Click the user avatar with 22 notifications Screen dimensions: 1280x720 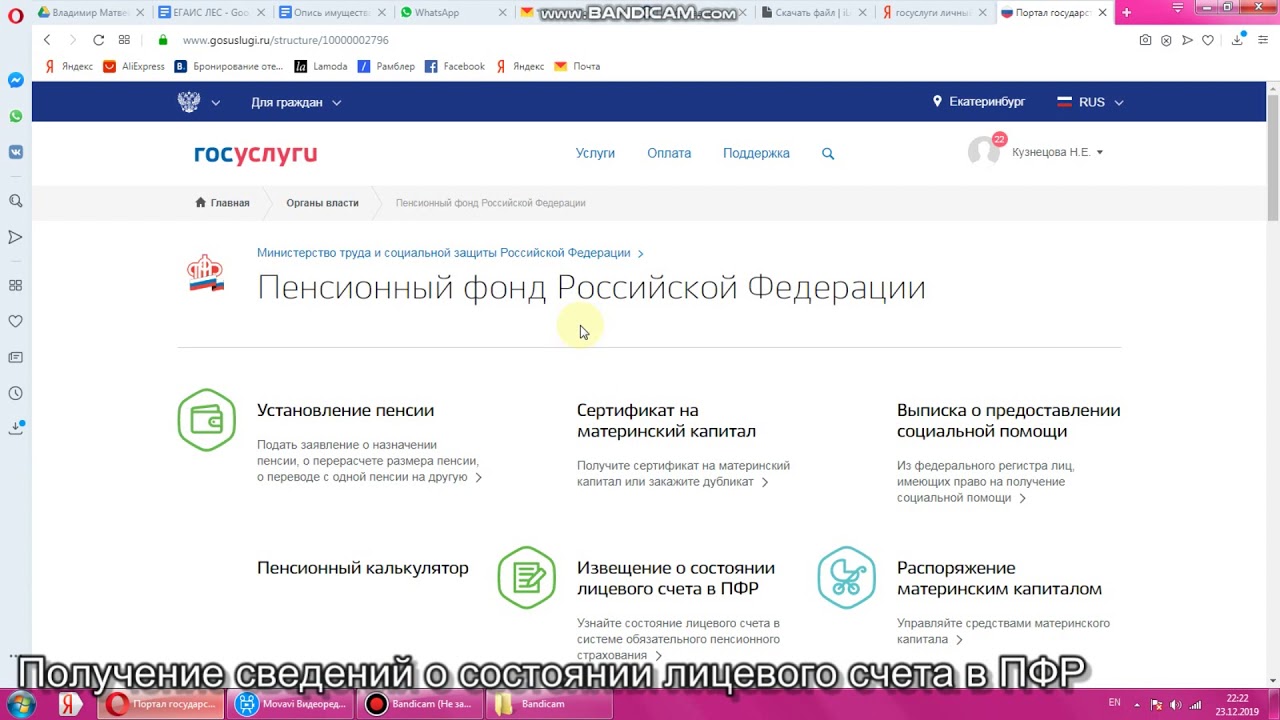coord(984,151)
